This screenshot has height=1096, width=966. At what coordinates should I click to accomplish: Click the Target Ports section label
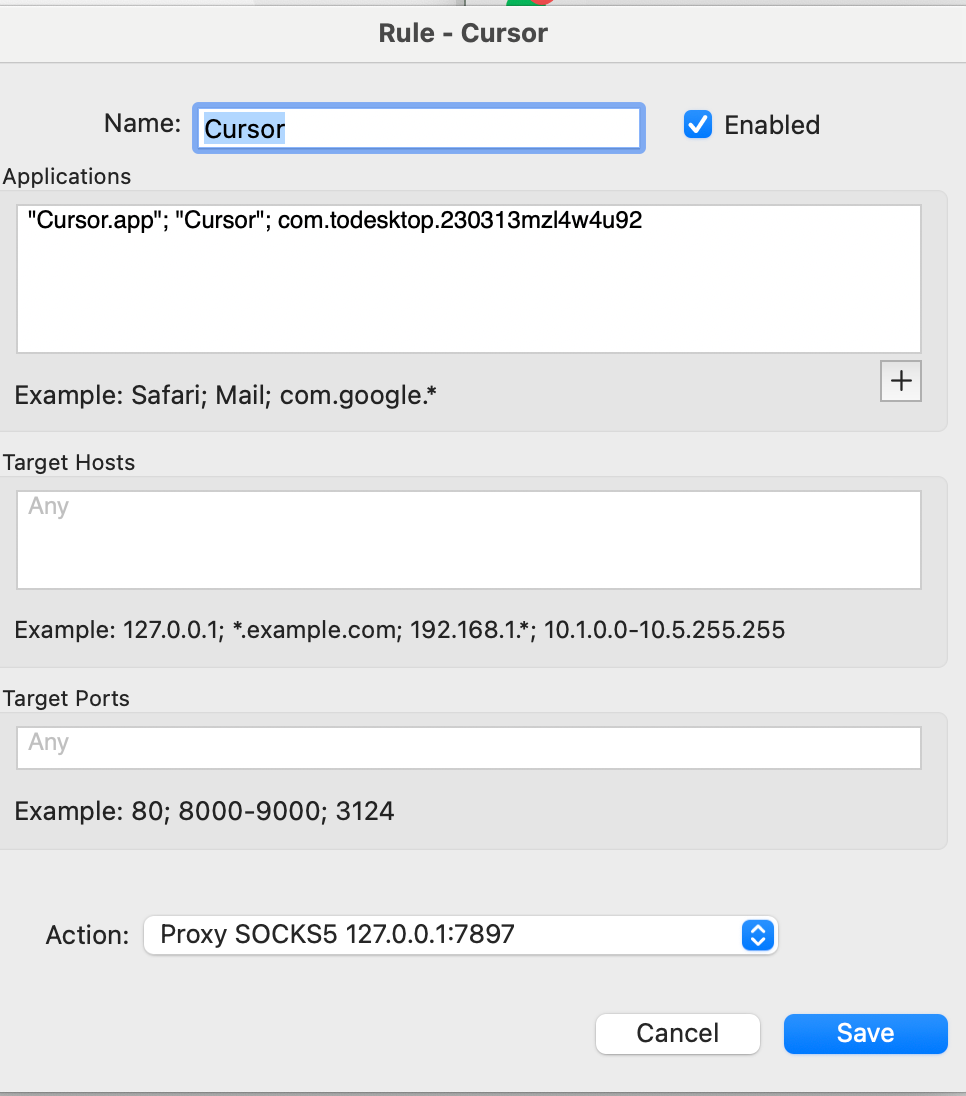[x=66, y=698]
